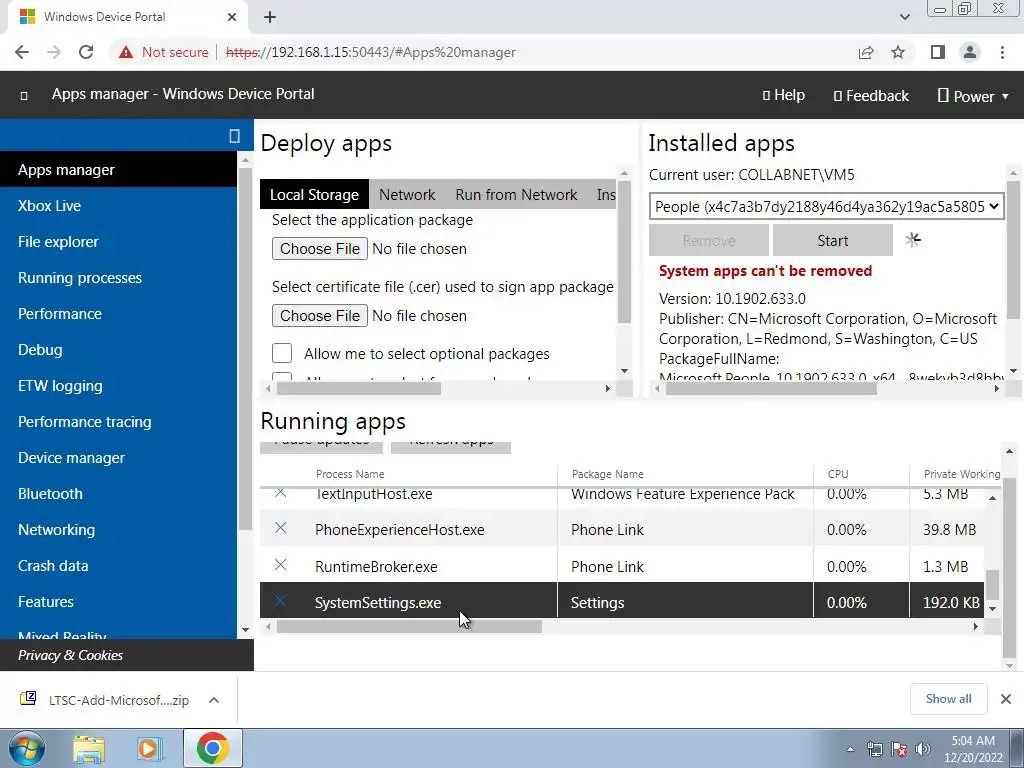Click the volume speaker tray icon
Screen dimensions: 1024x768
coord(923,749)
